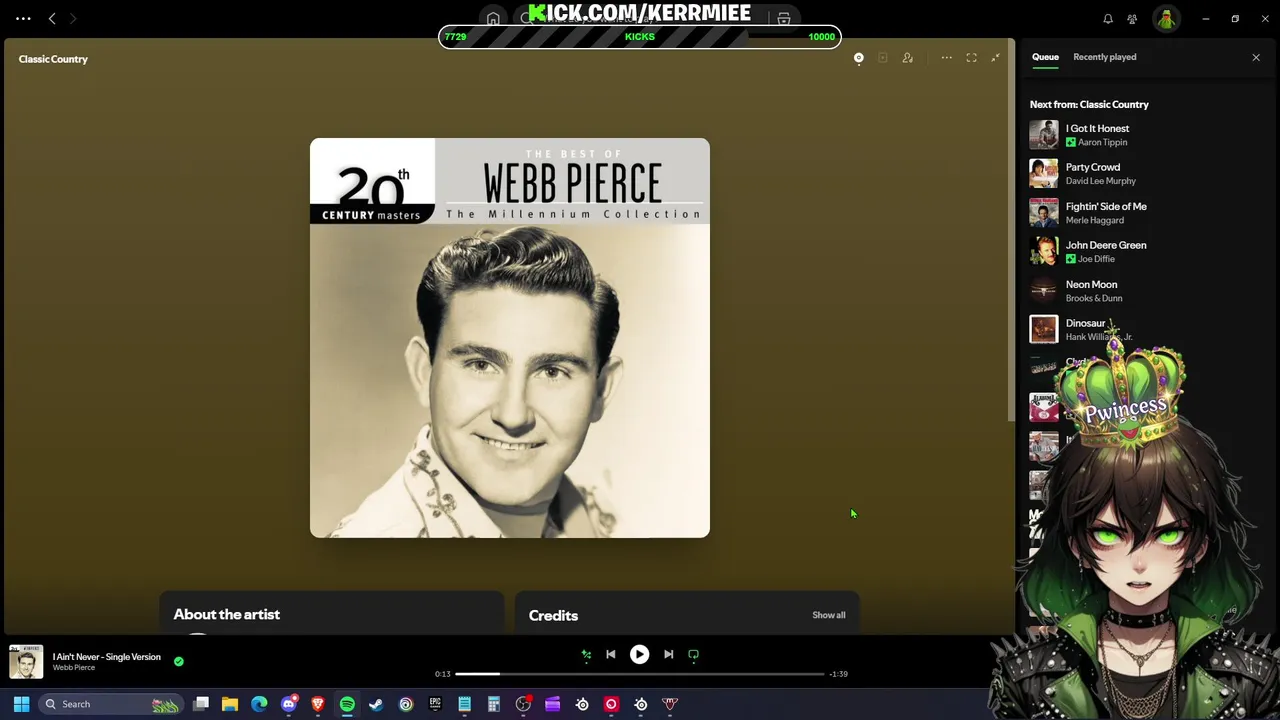Open the notifications bell

click(x=1108, y=19)
